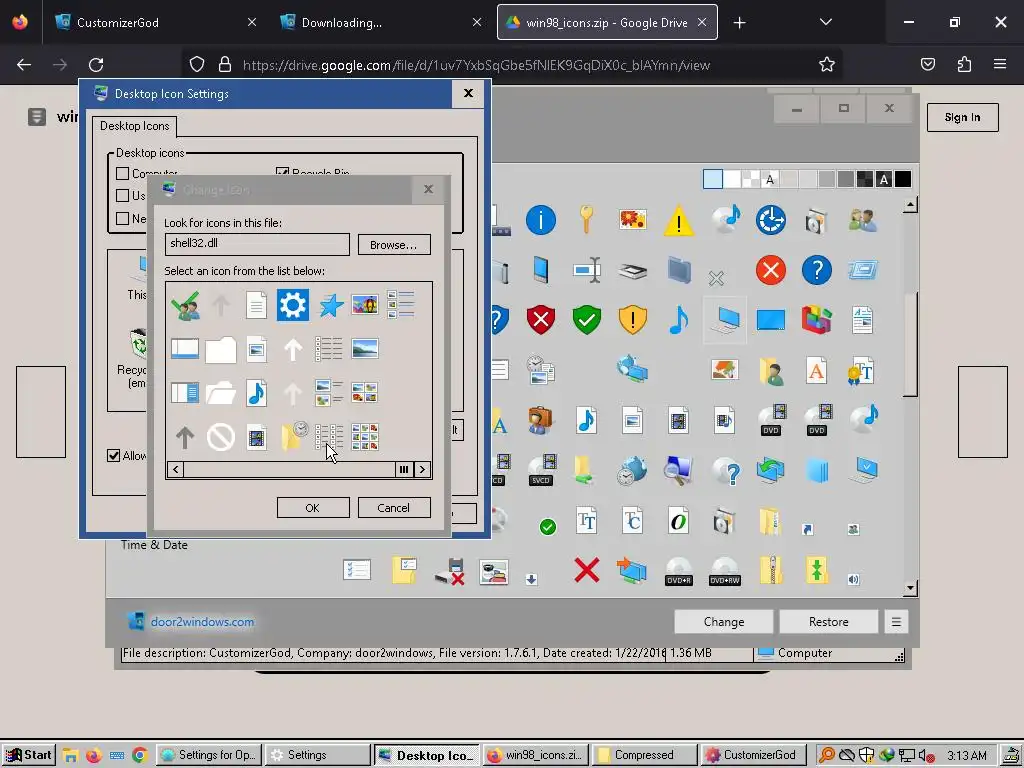
Task: Click the Chrome icon in taskbar quick launch
Action: tap(139, 755)
